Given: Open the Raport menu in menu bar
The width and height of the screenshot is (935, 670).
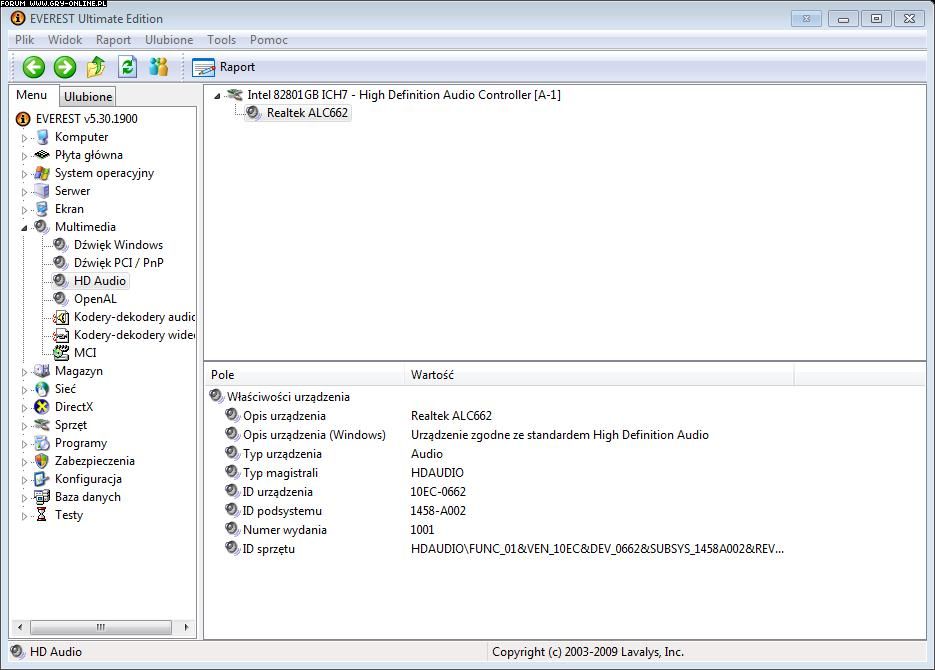Looking at the screenshot, I should [113, 40].
